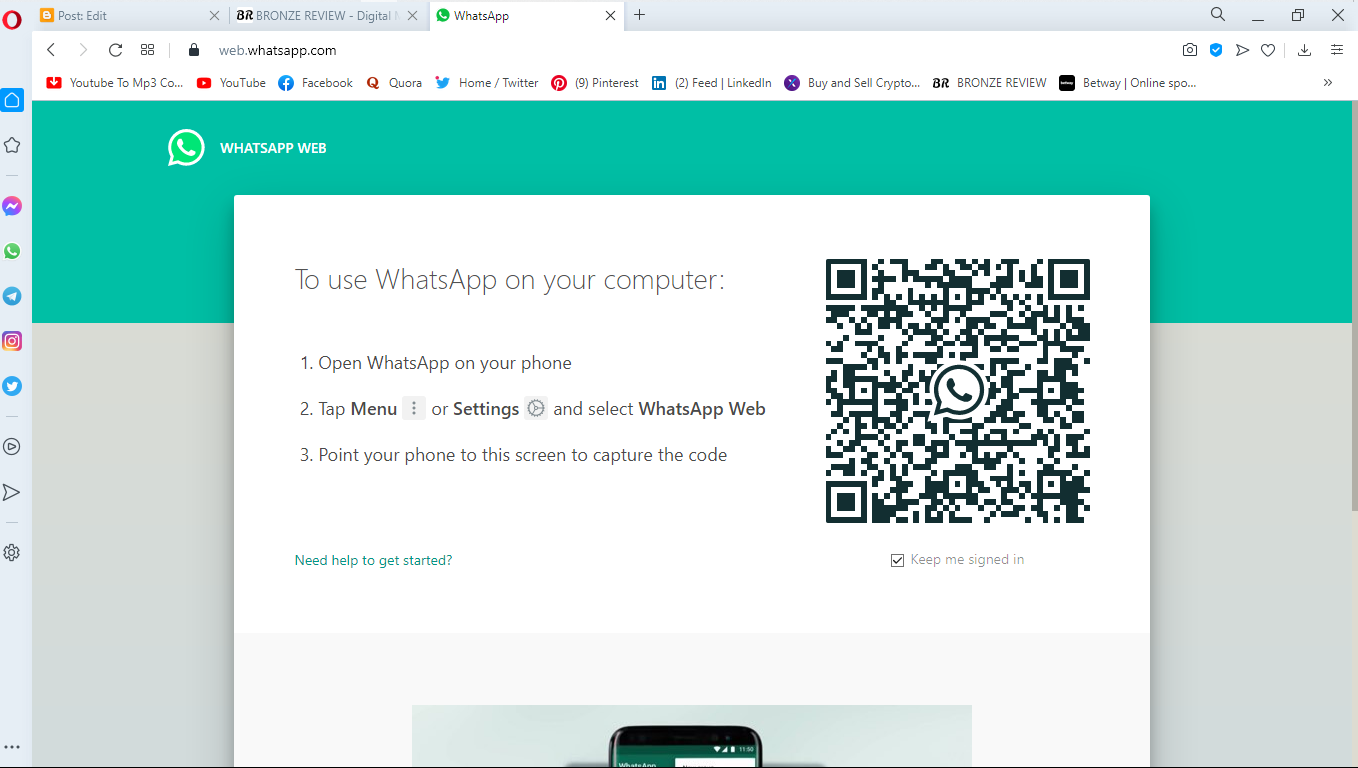
Task: Click the WhatsApp QR code
Action: 958,391
